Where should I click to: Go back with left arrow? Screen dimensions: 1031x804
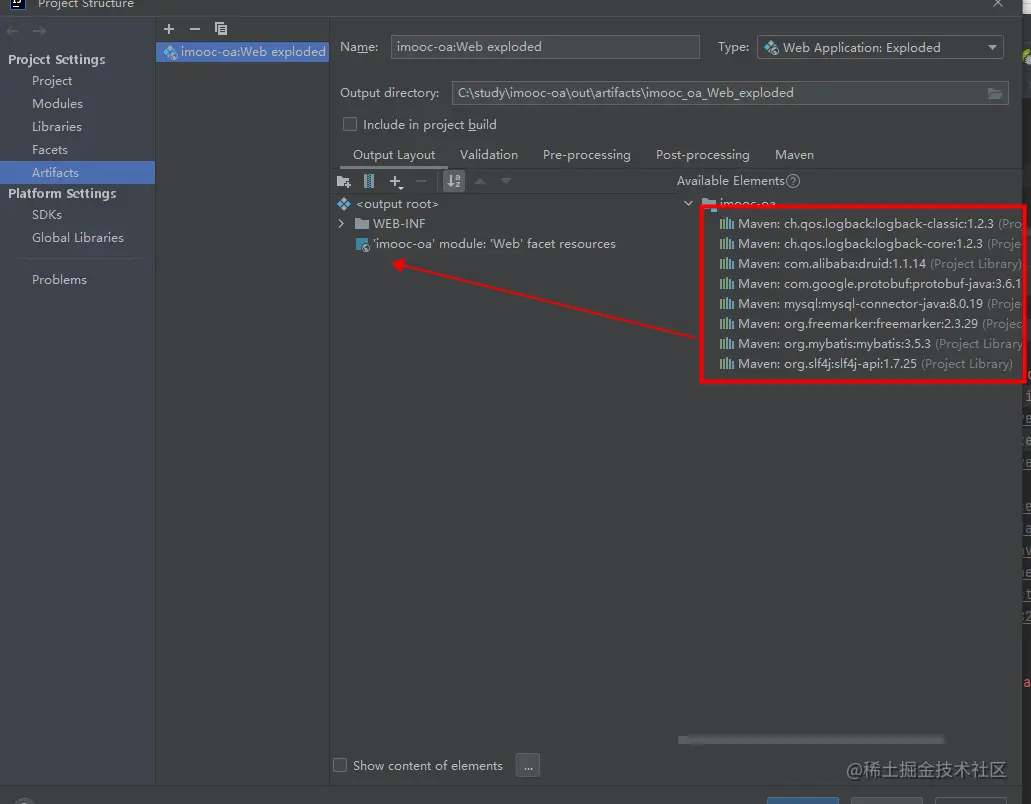pos(12,31)
